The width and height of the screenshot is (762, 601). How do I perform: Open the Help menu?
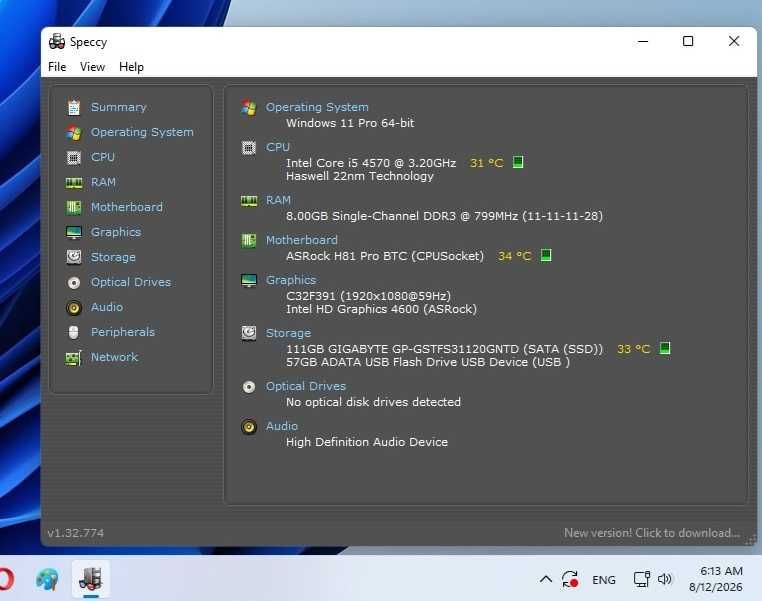coord(131,67)
